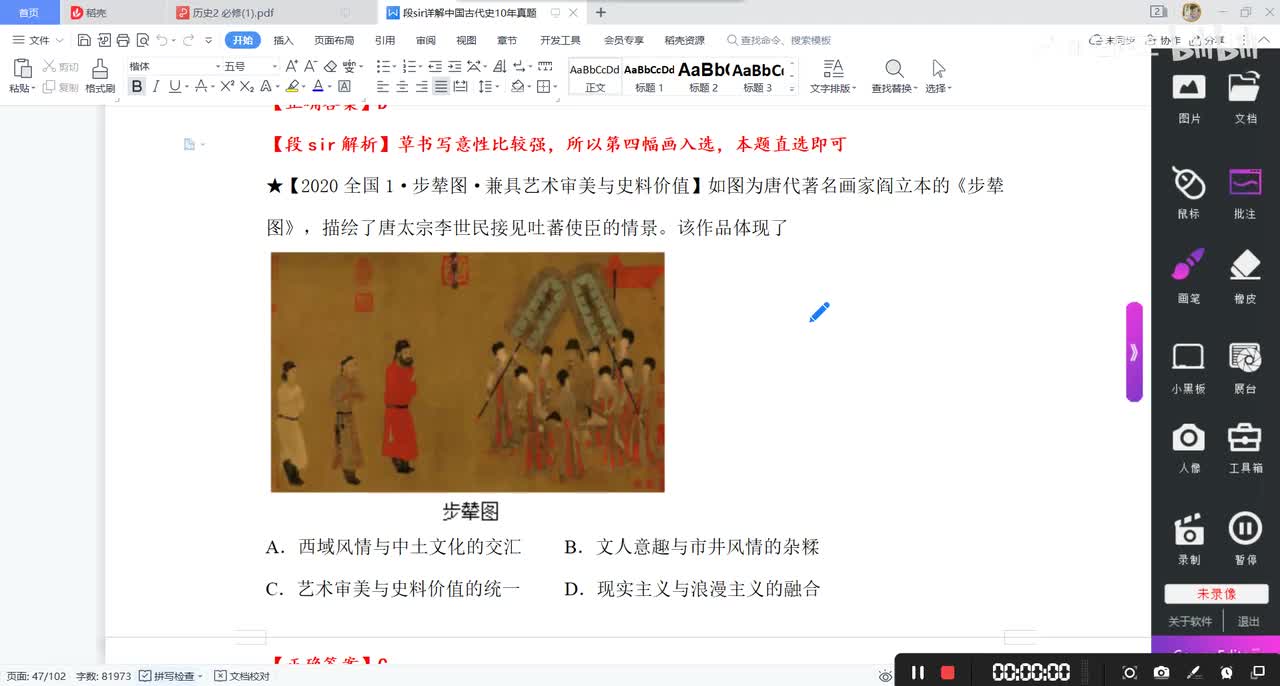Open the 图片 (Picture) tool in side panel
The image size is (1280, 686).
point(1189,98)
